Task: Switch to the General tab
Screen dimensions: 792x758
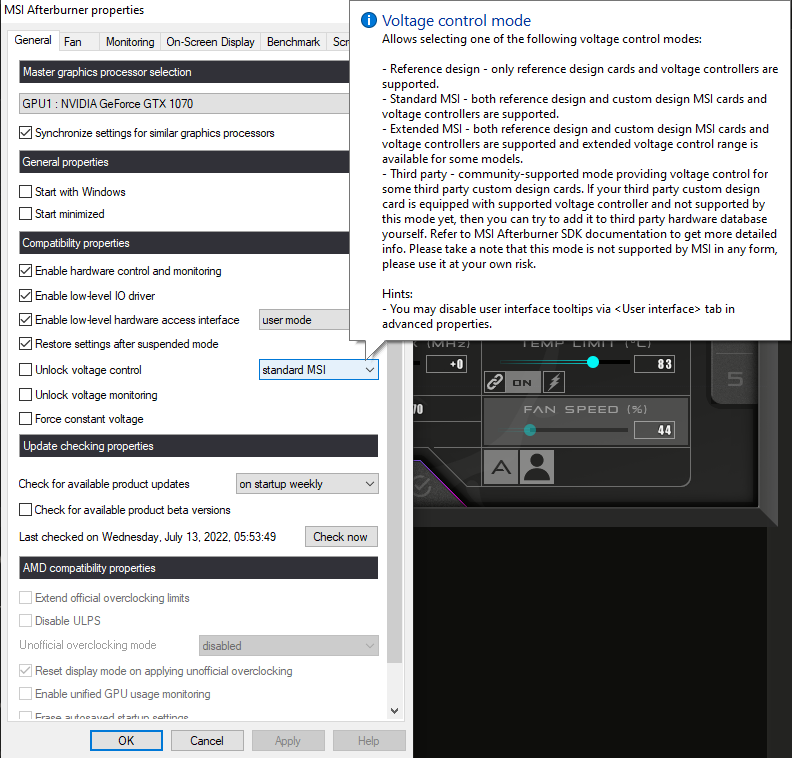Action: pos(33,40)
